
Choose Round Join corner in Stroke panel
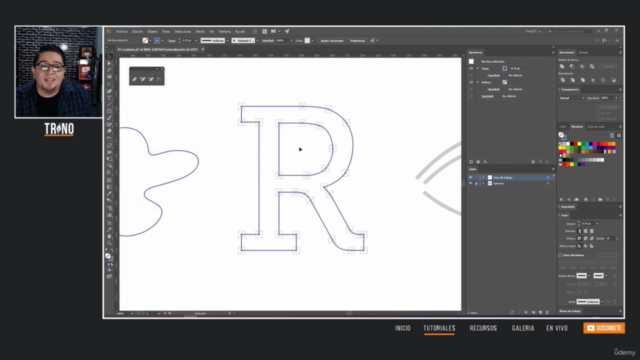click(x=586, y=238)
